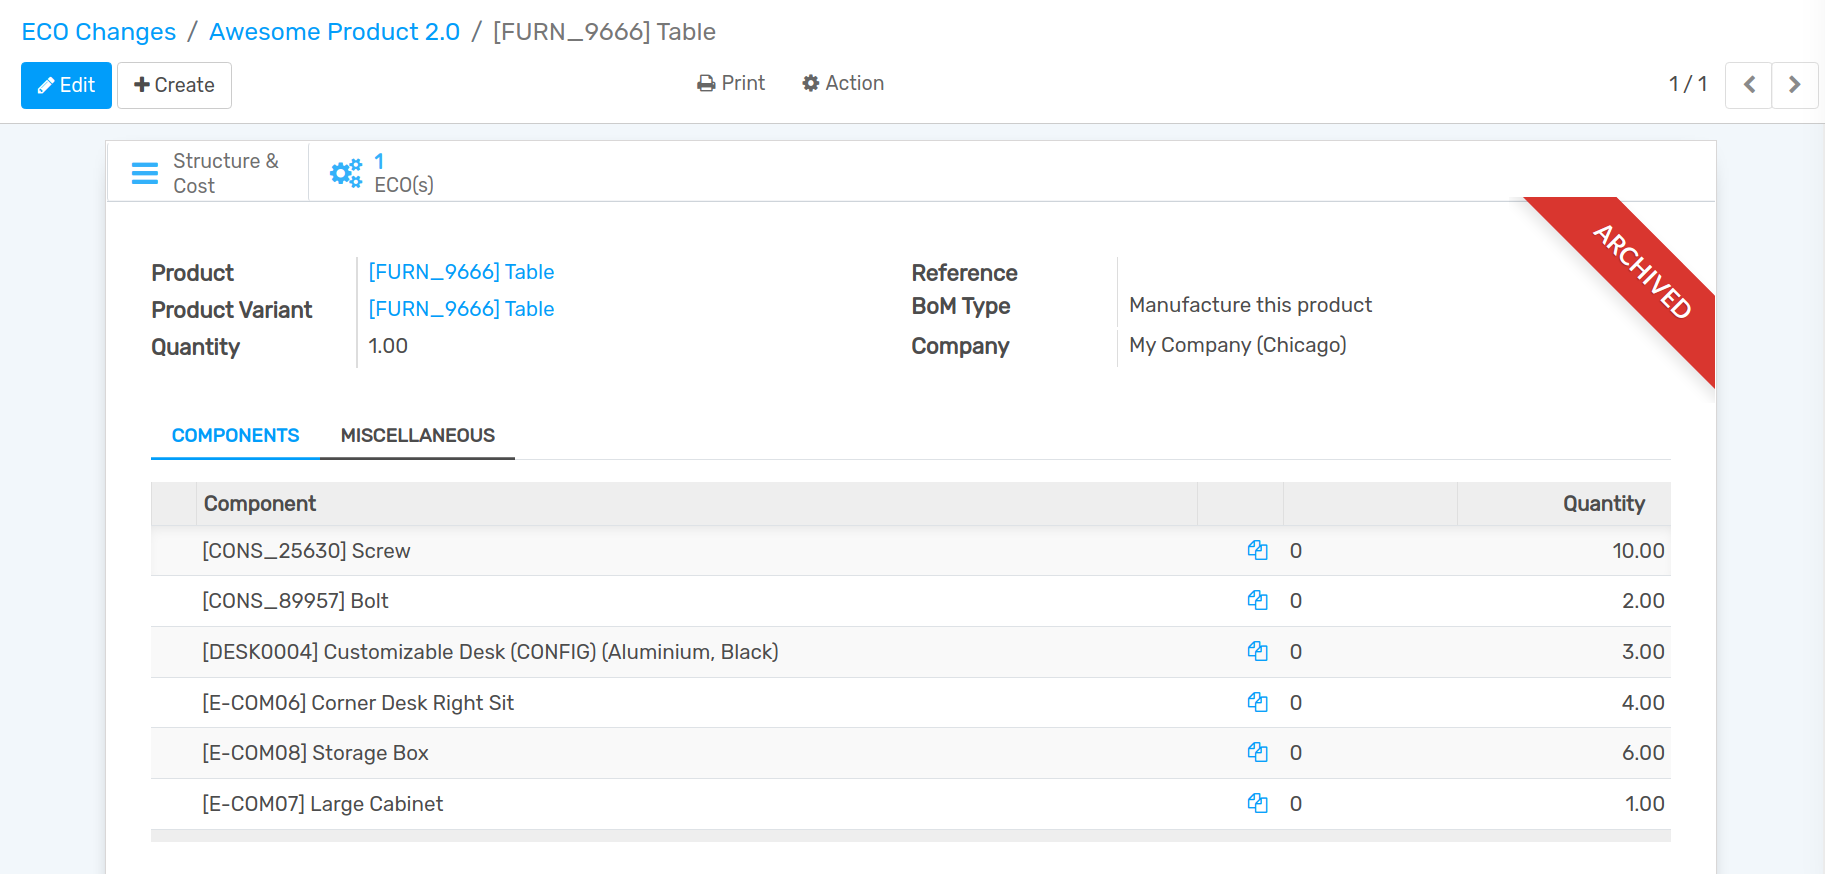Go to next record arrow
Screen dimensions: 1825x874
coord(1794,85)
